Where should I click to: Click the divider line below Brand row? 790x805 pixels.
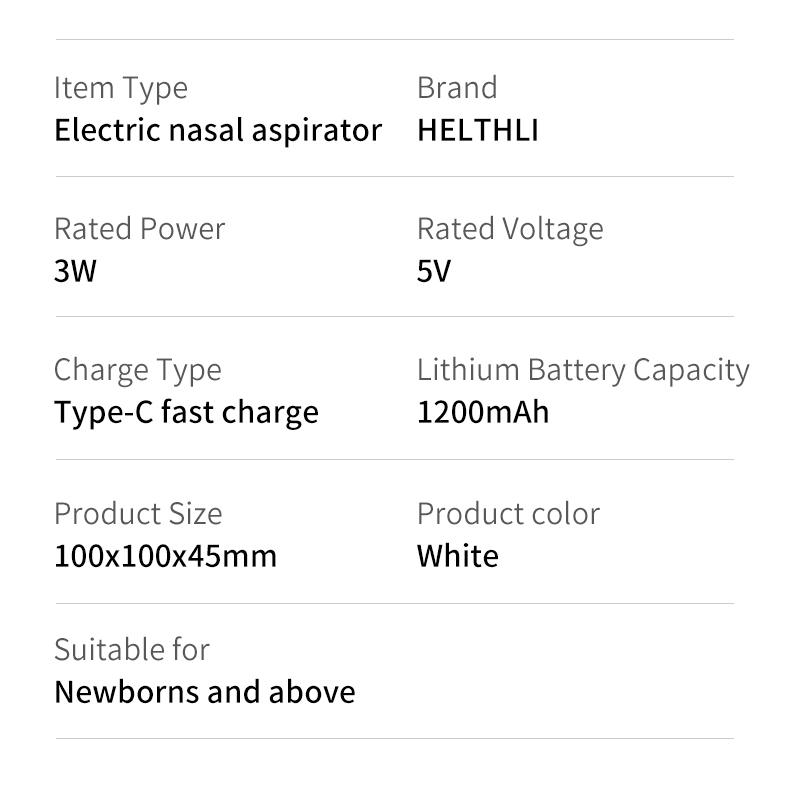coord(395,176)
